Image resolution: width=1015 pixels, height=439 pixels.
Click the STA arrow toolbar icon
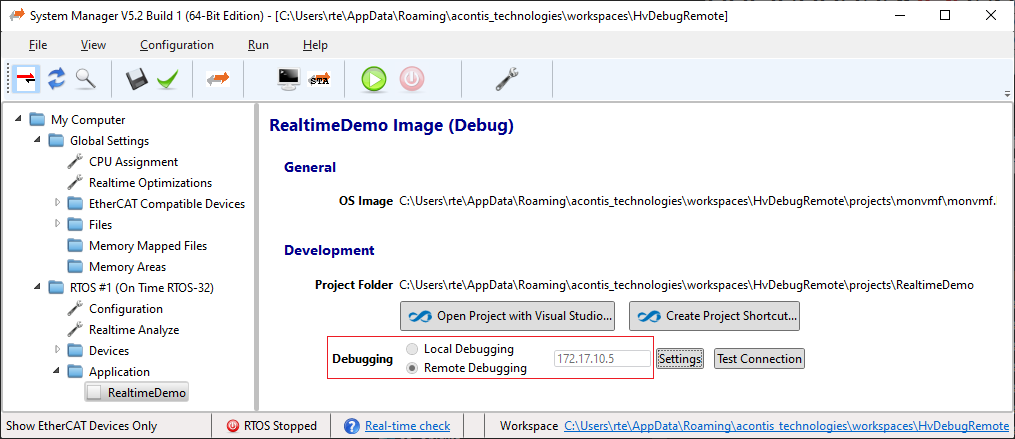[x=319, y=79]
